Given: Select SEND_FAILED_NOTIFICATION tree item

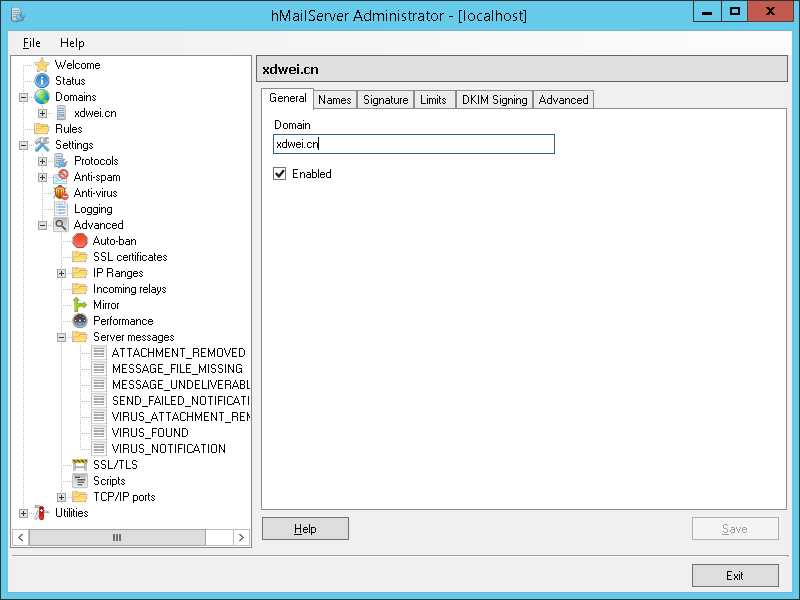Looking at the screenshot, I should coord(181,401).
